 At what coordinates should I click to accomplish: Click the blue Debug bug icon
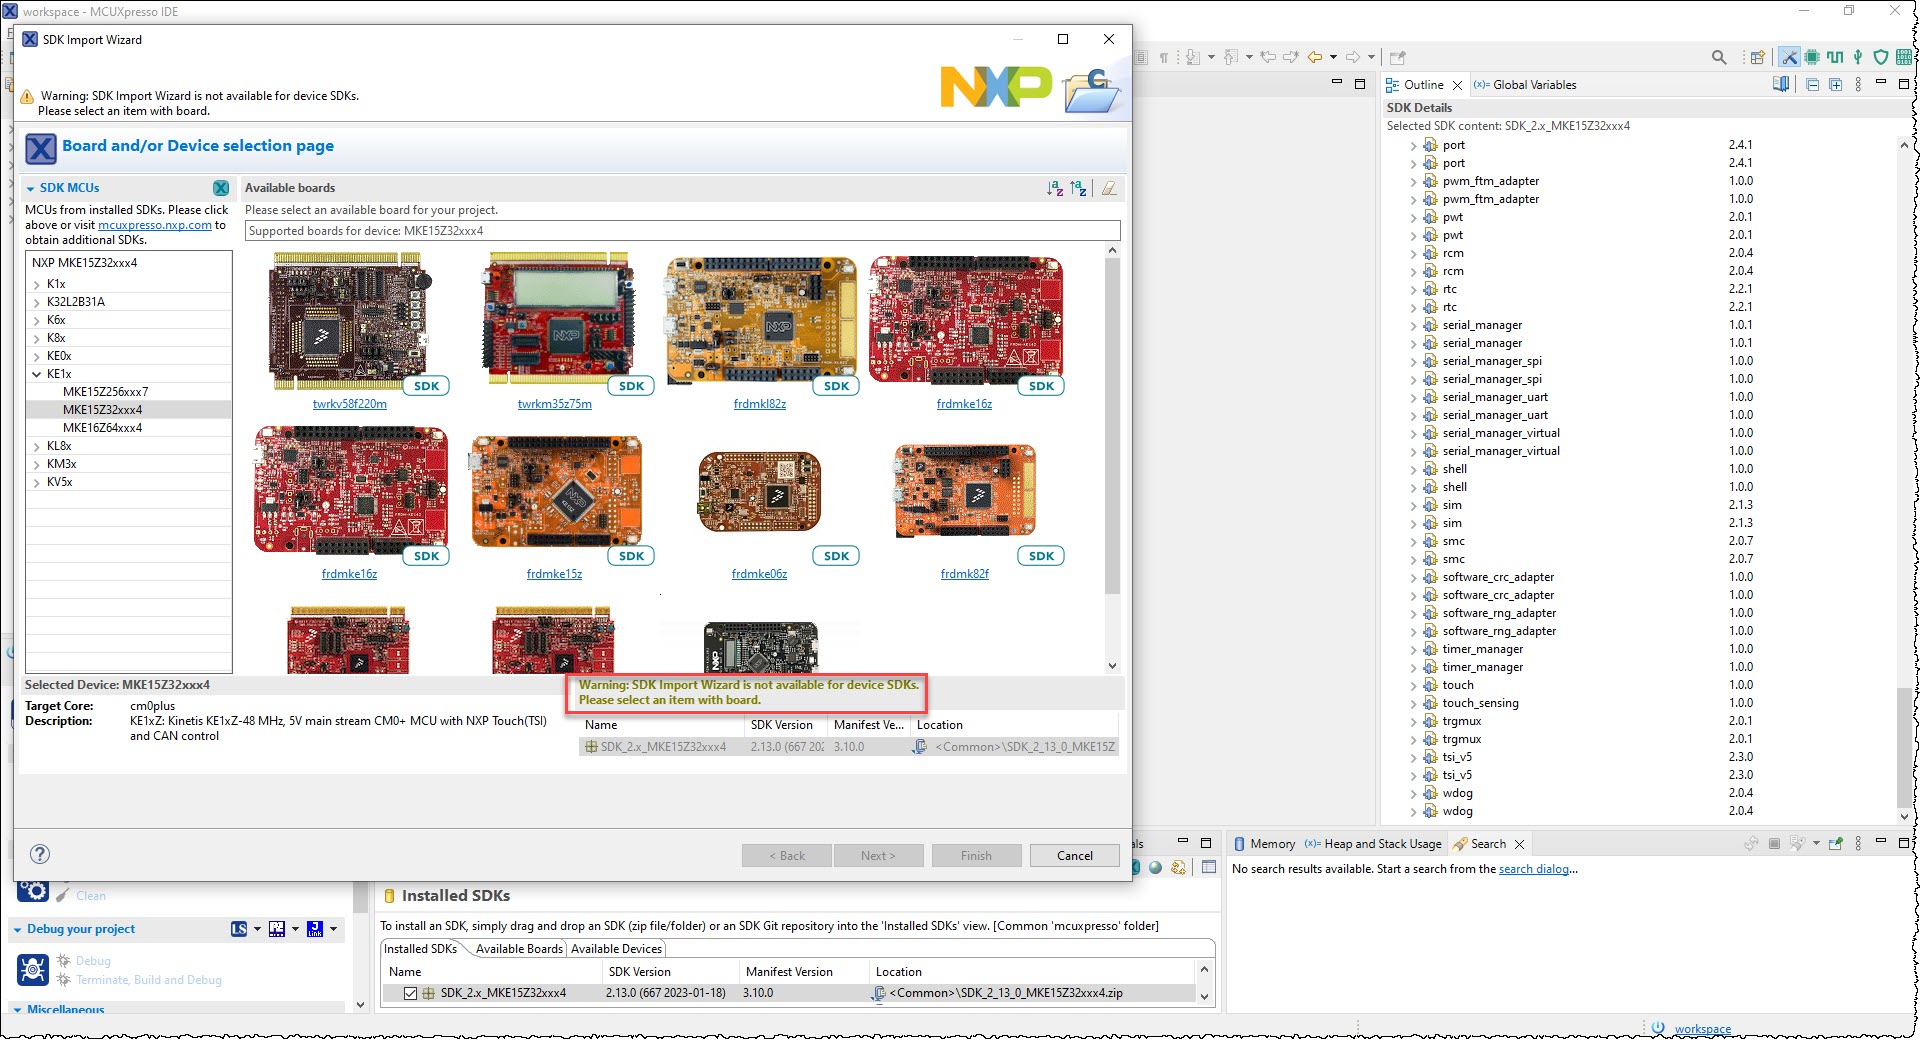click(33, 969)
